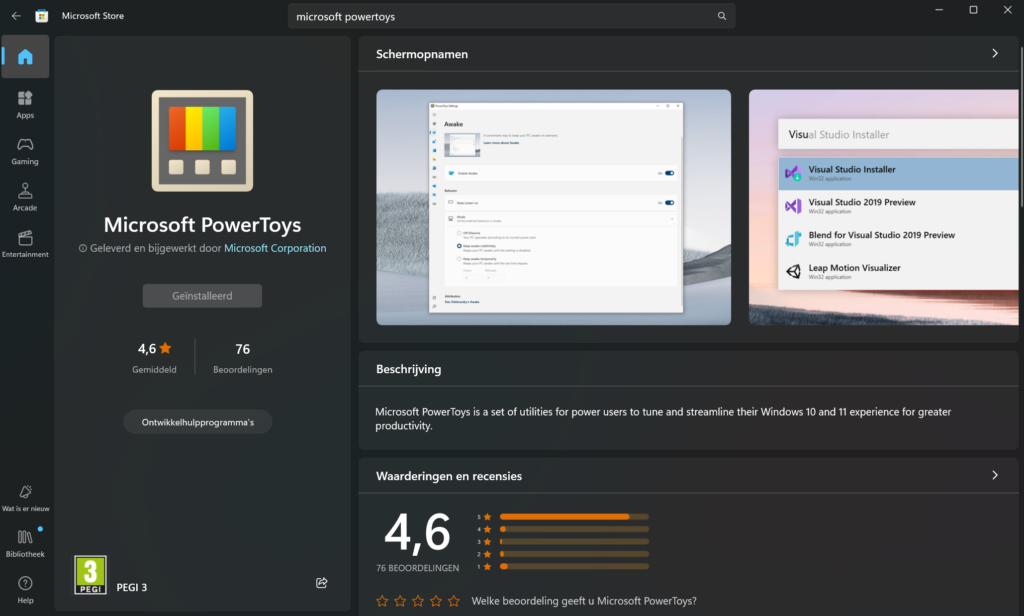
Task: Click the 4,6 Gemiddeld rating
Action: 154,357
